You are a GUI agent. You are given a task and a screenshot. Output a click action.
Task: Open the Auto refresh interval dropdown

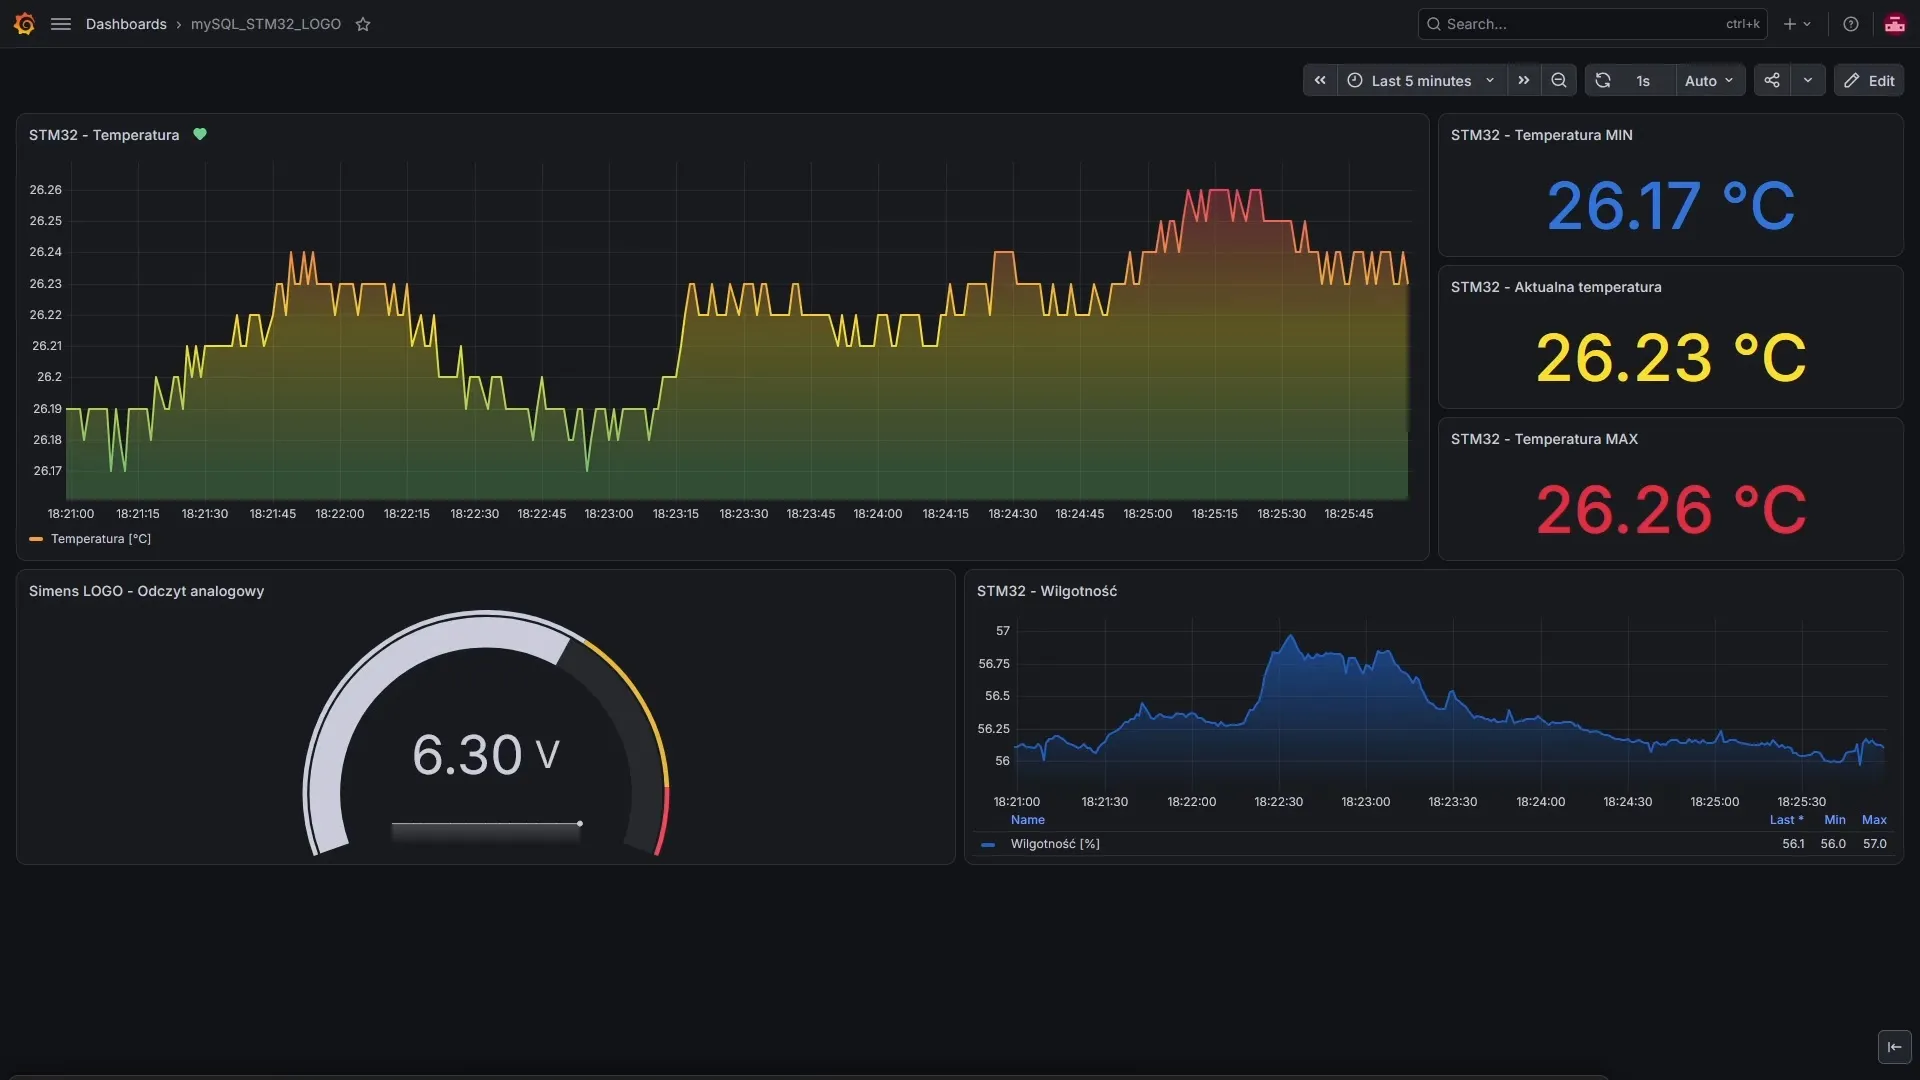1710,81
